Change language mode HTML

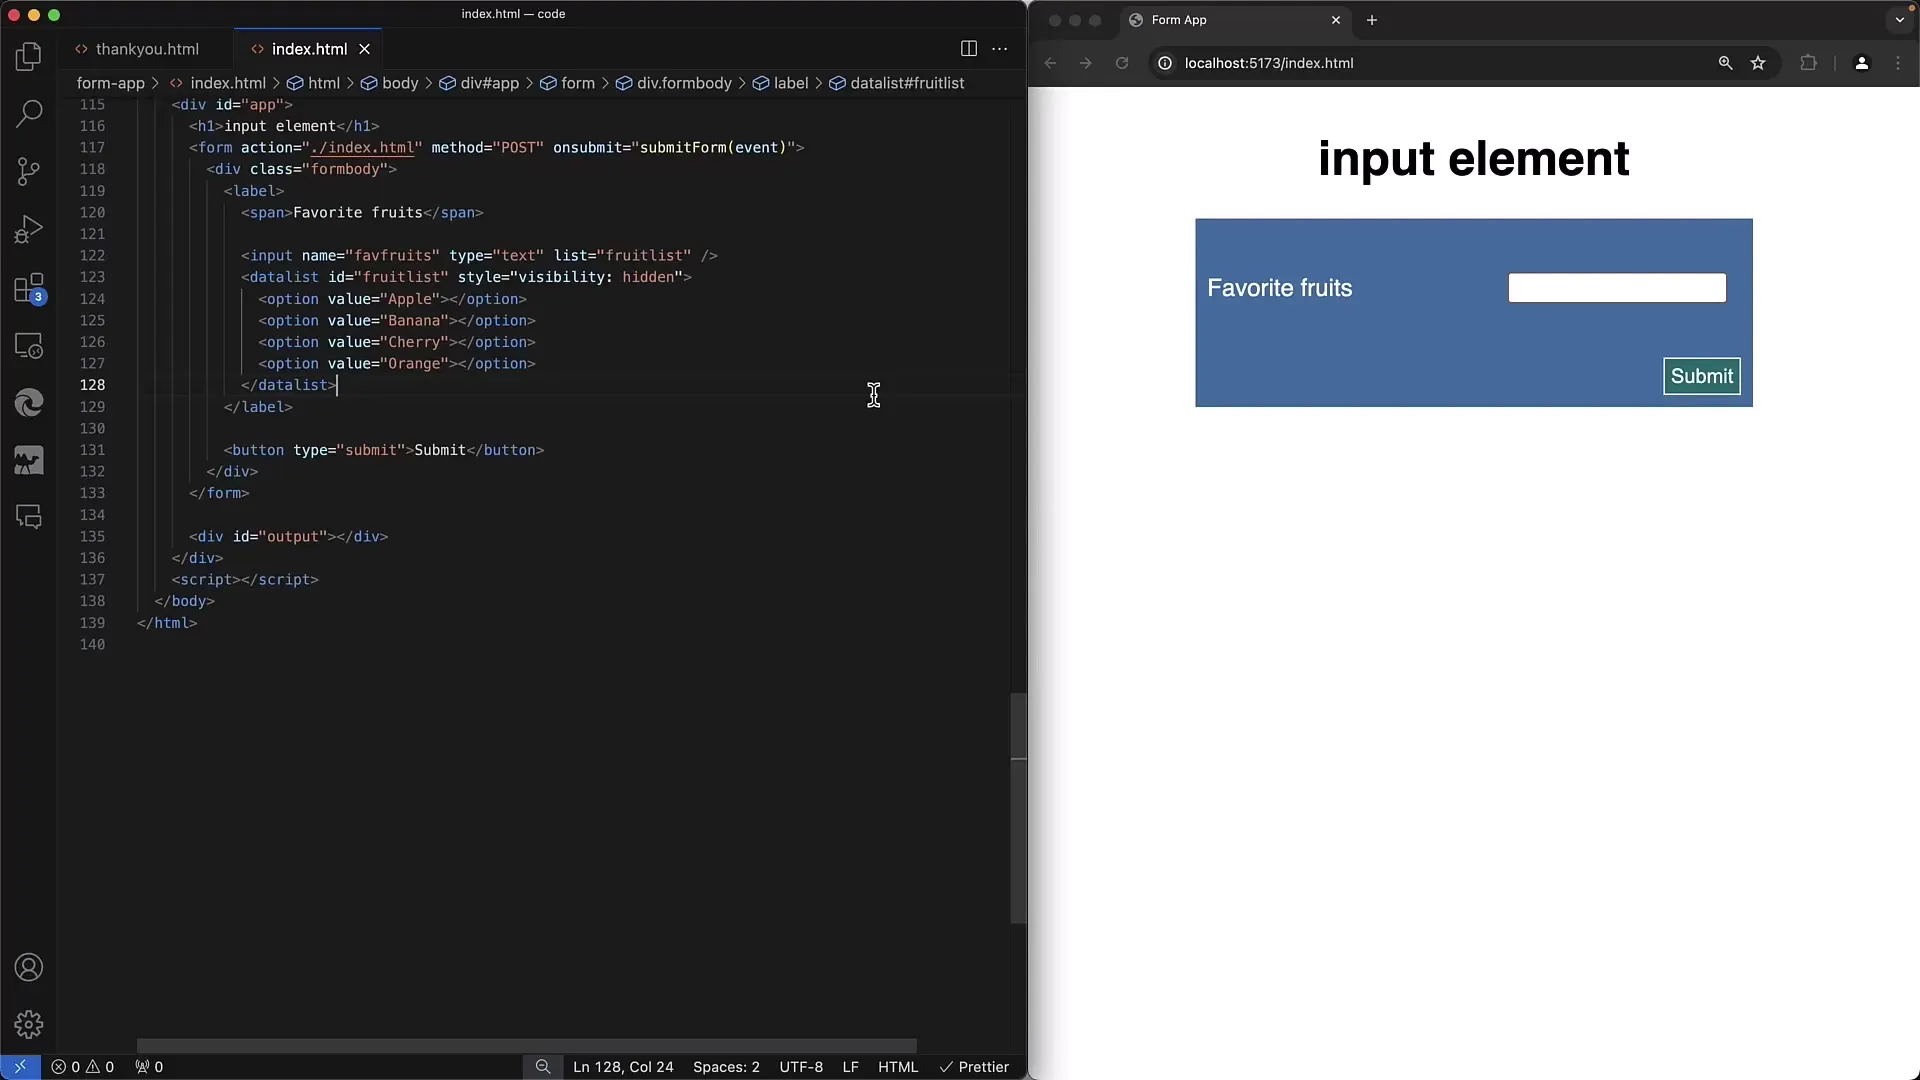tap(898, 1067)
